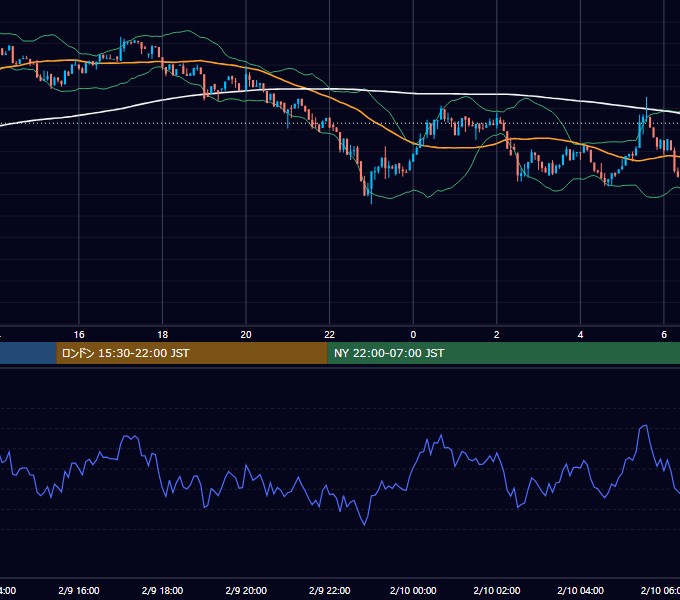Click the hour 2 axis tick label
Viewport: 680px width, 600px height.
tap(497, 334)
